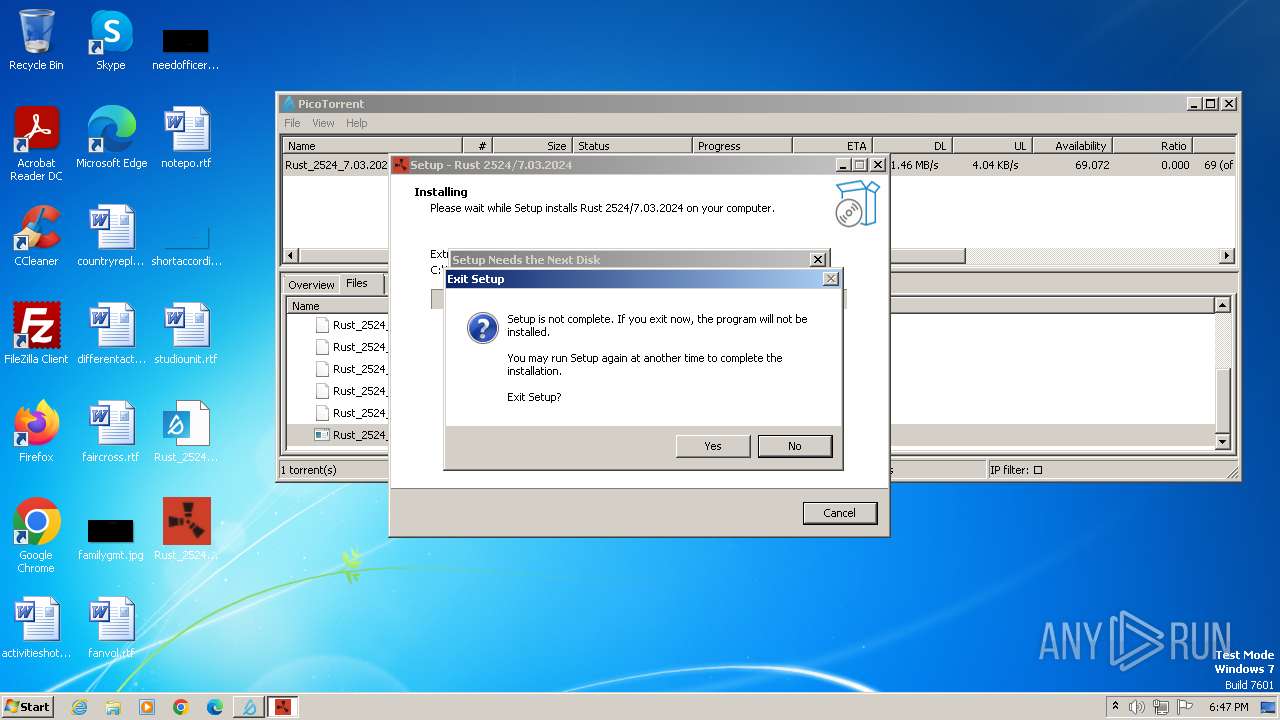Open Recycle Bin on desktop
The image size is (1280, 720).
click(x=36, y=40)
